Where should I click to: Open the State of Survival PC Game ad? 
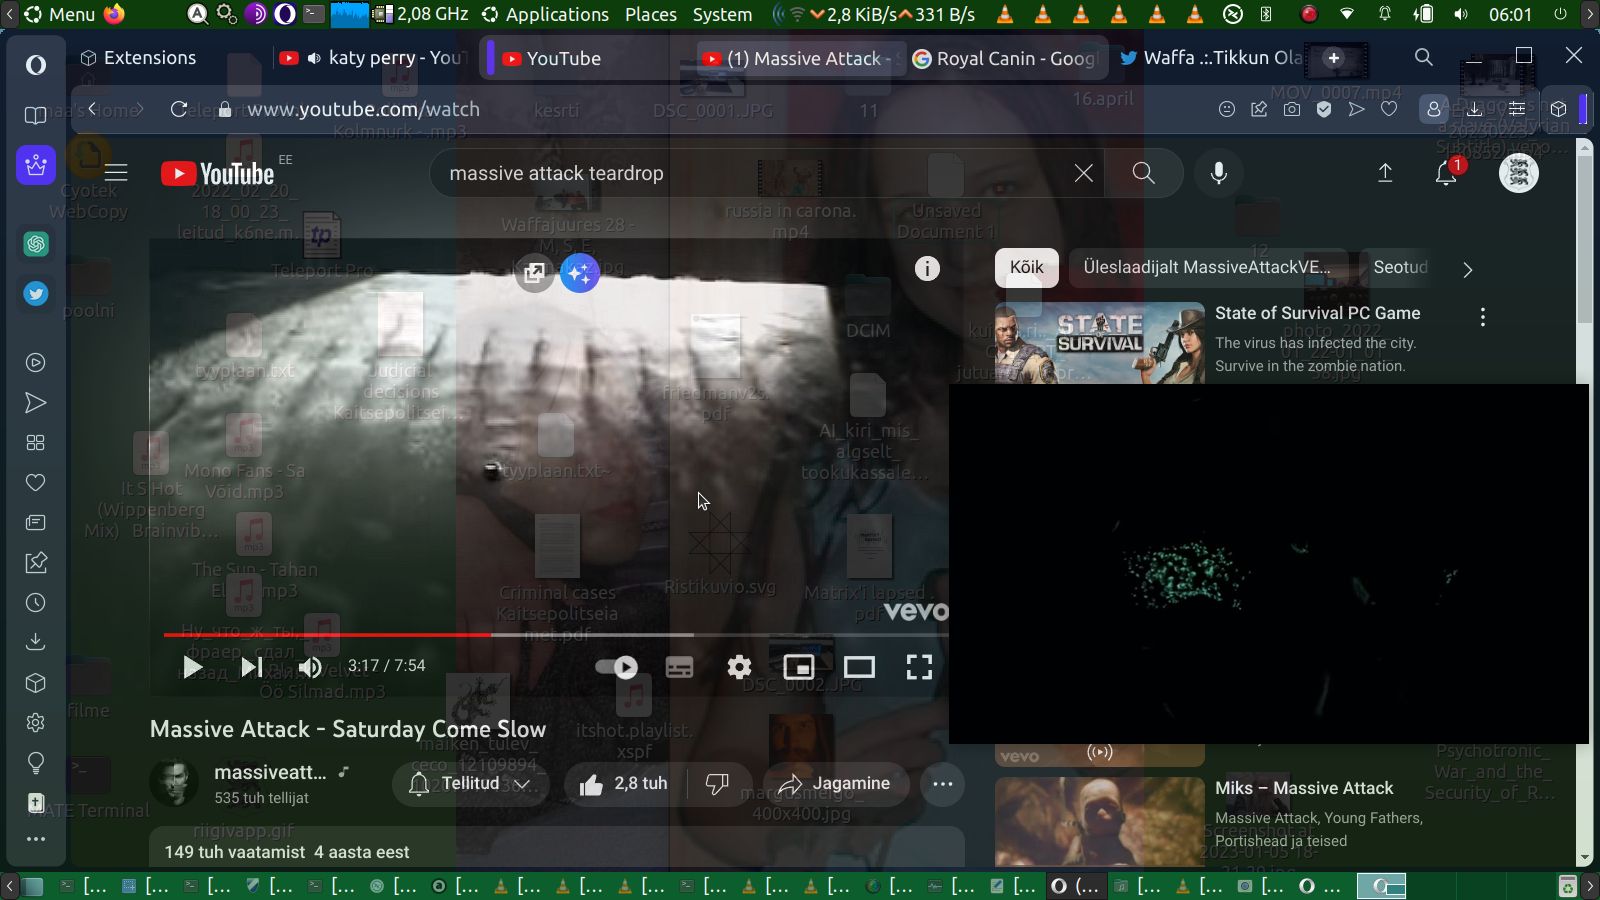pos(1318,313)
